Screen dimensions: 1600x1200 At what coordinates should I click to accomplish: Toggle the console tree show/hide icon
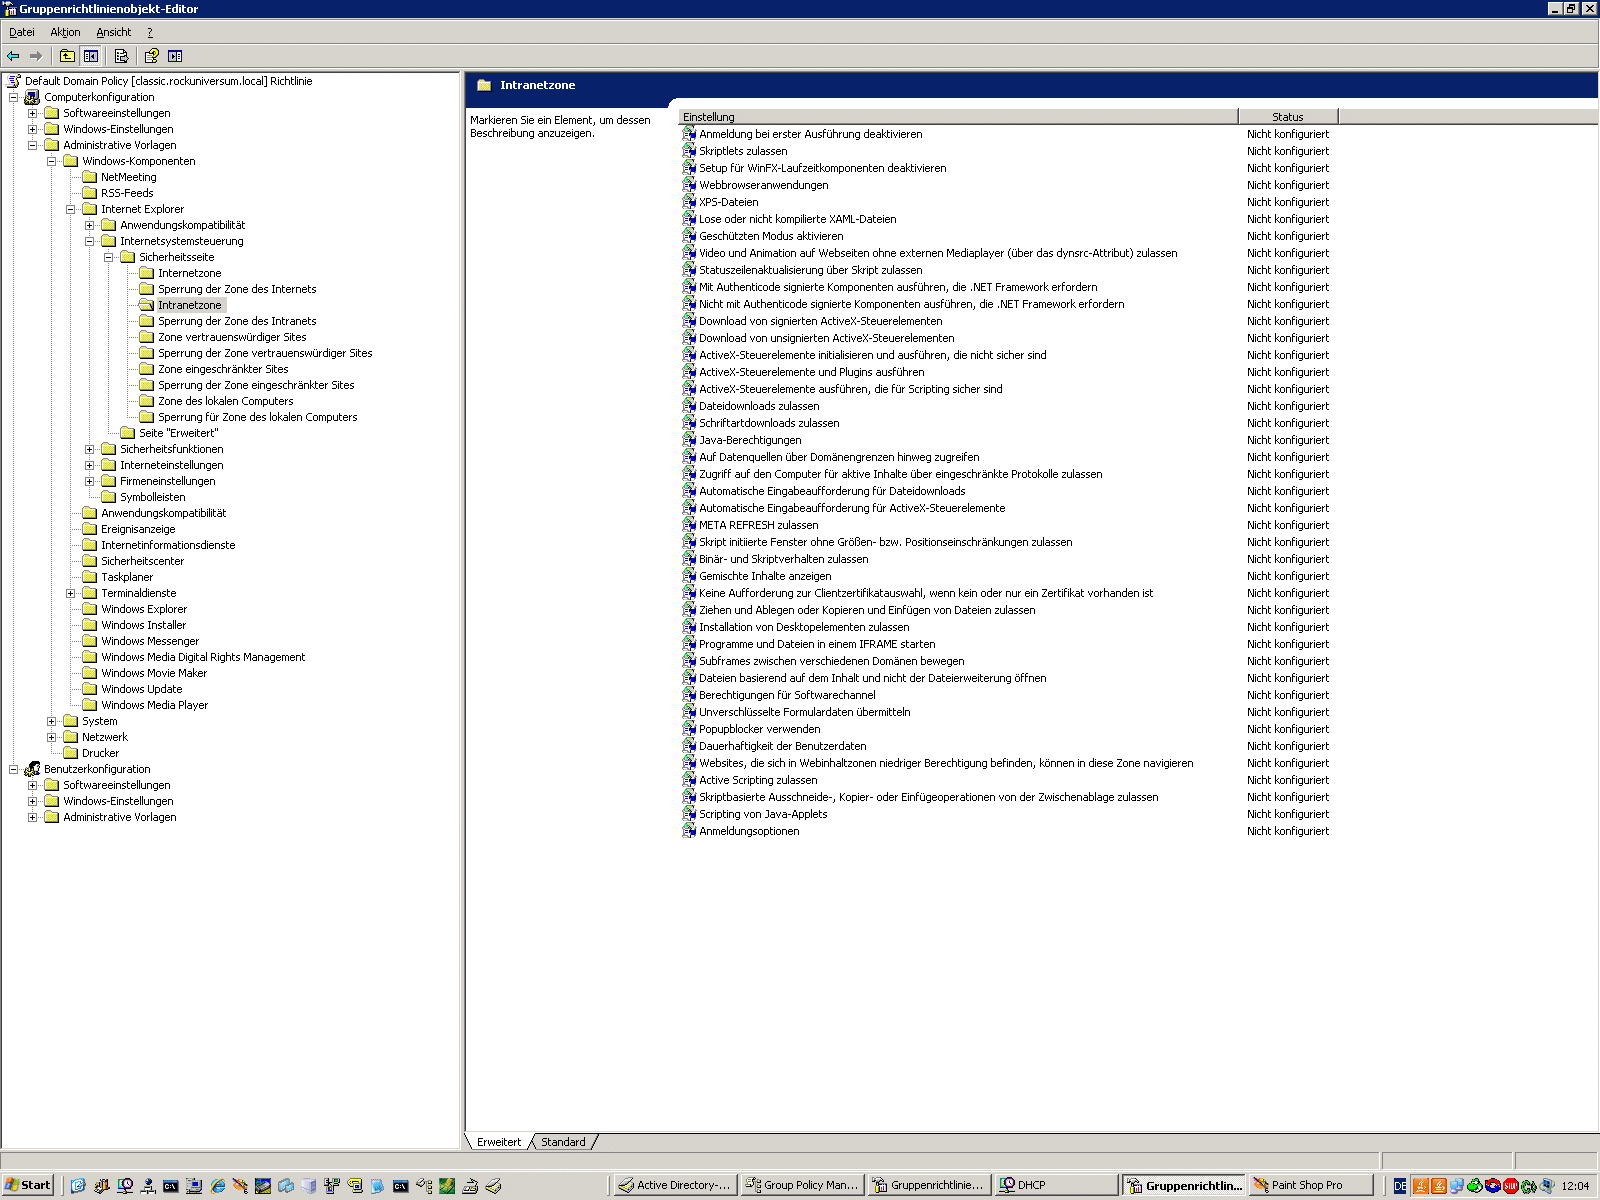91,56
